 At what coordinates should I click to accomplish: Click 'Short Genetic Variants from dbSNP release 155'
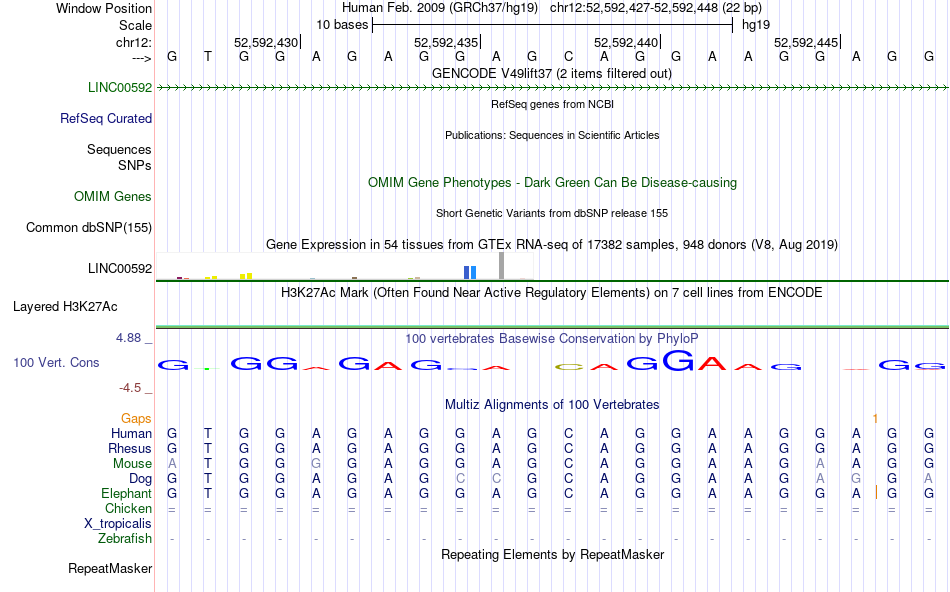click(552, 213)
